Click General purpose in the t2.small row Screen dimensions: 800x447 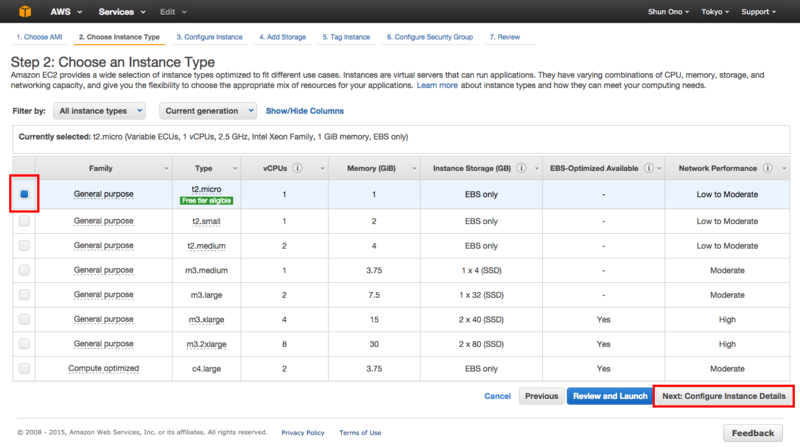click(104, 221)
